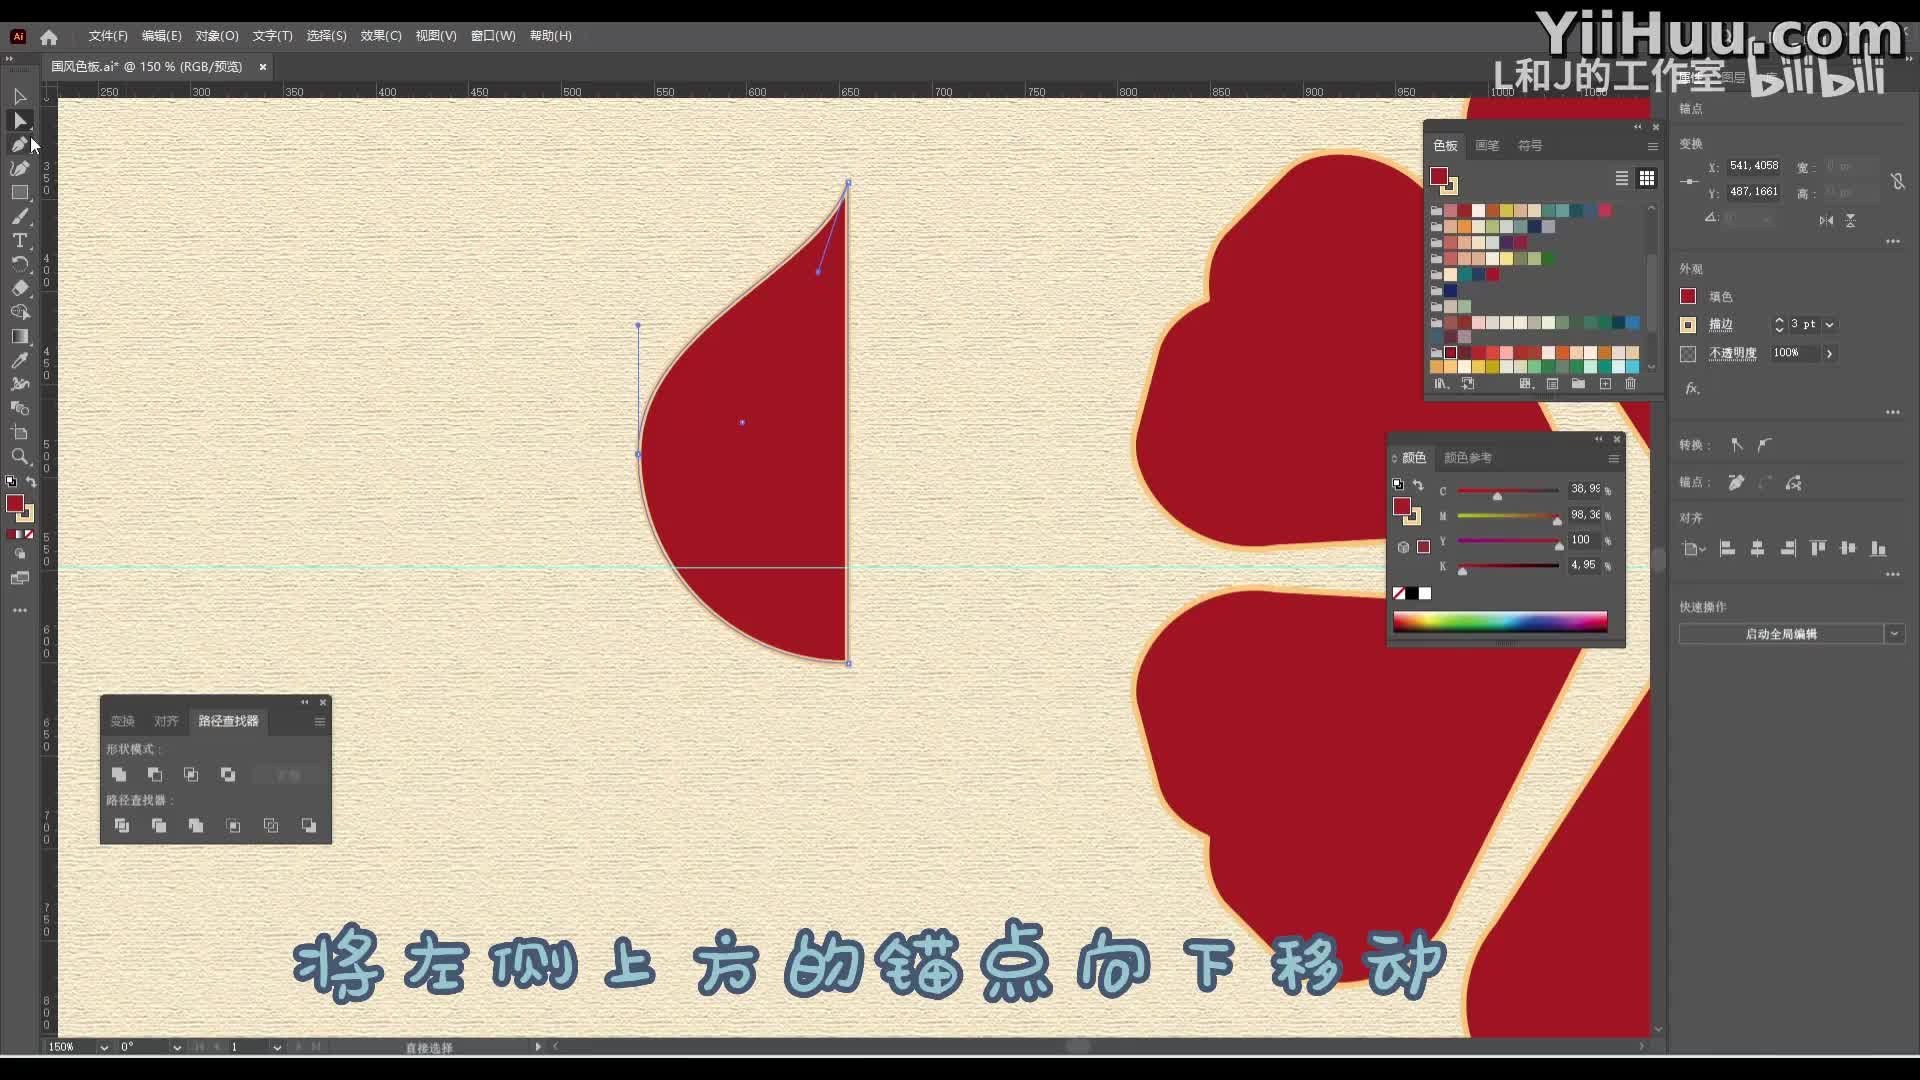Switch to the 画笔 tab
The image size is (1920, 1080).
click(x=1487, y=145)
